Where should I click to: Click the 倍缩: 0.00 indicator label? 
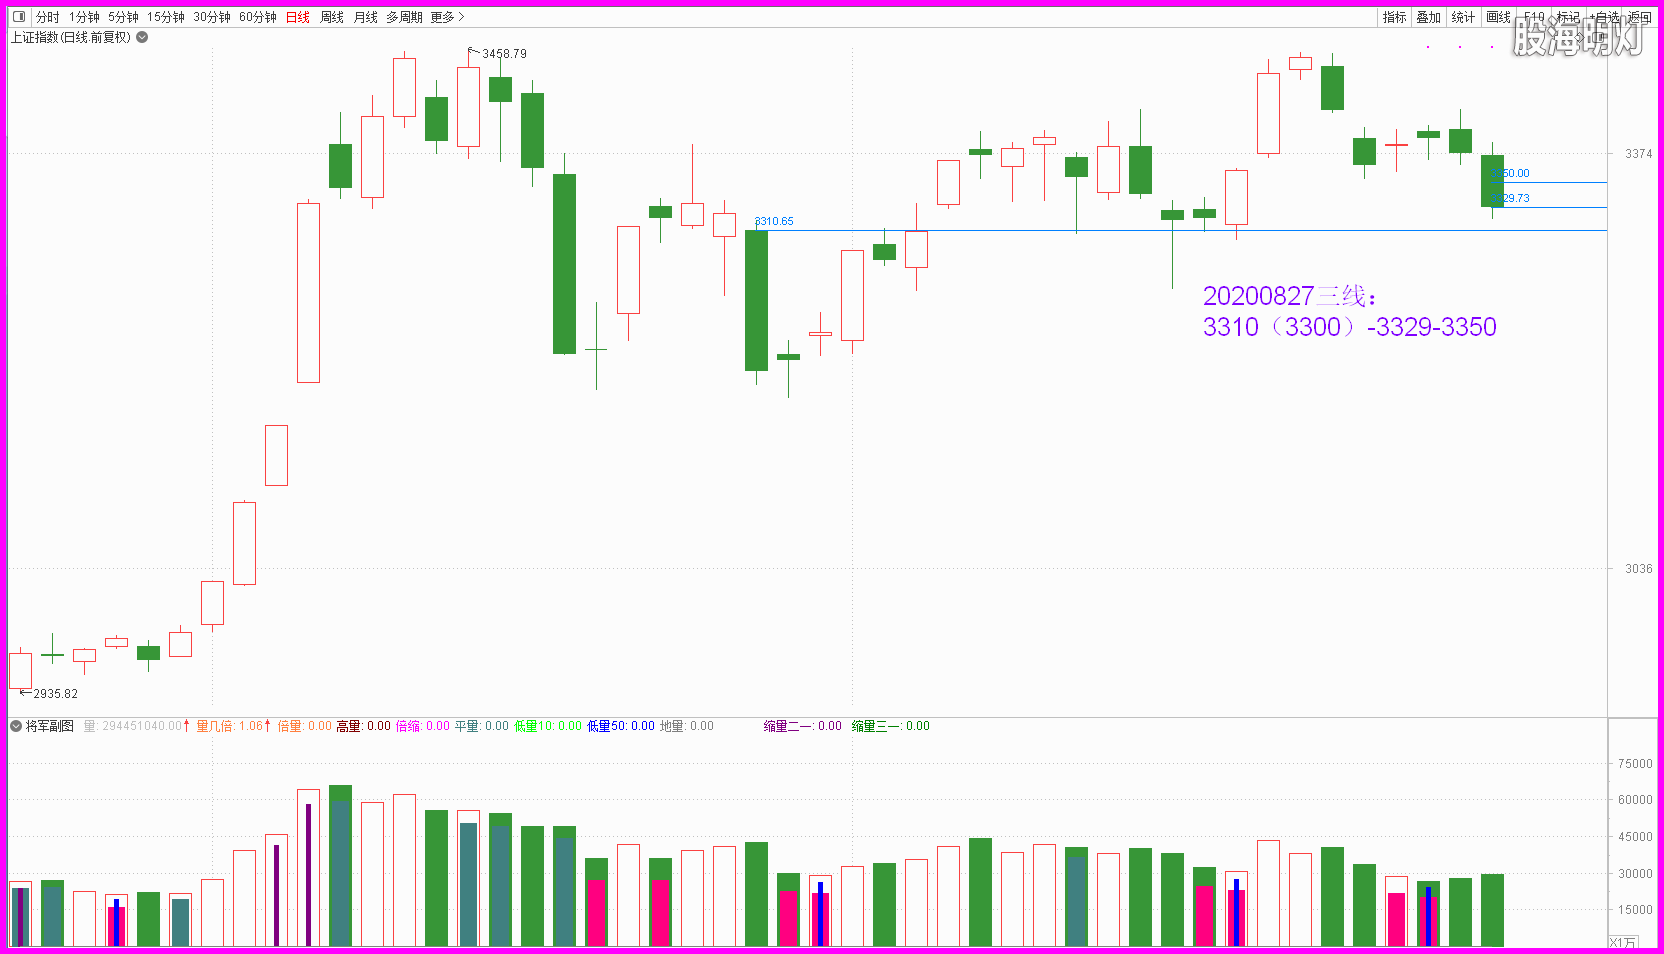click(x=423, y=726)
